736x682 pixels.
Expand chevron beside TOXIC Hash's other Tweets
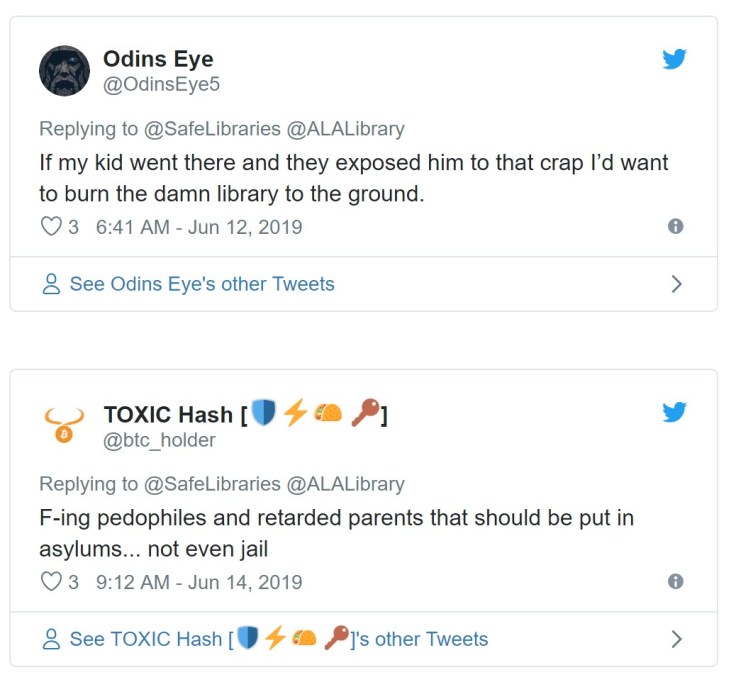click(x=677, y=639)
